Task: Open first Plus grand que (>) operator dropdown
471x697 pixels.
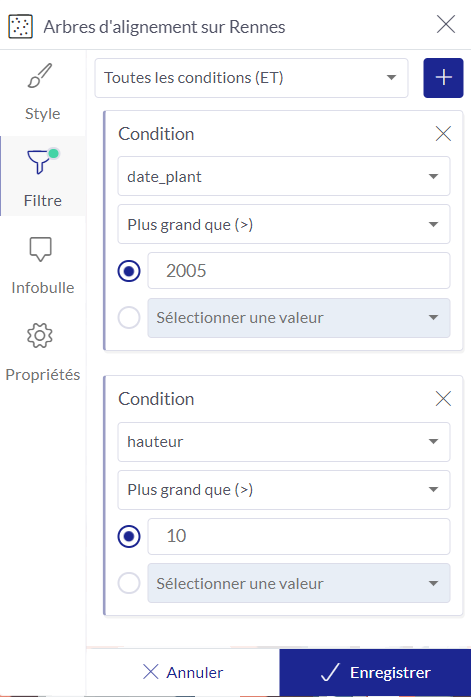Action: [x=283, y=224]
